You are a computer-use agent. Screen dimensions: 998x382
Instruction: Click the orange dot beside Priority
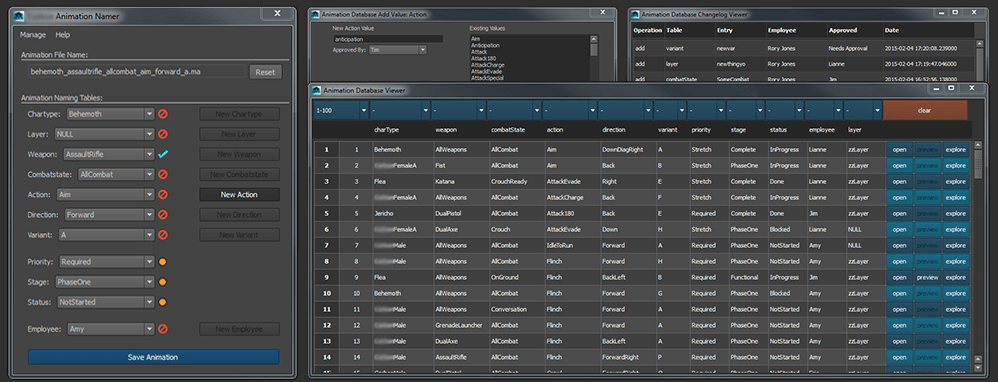point(162,262)
